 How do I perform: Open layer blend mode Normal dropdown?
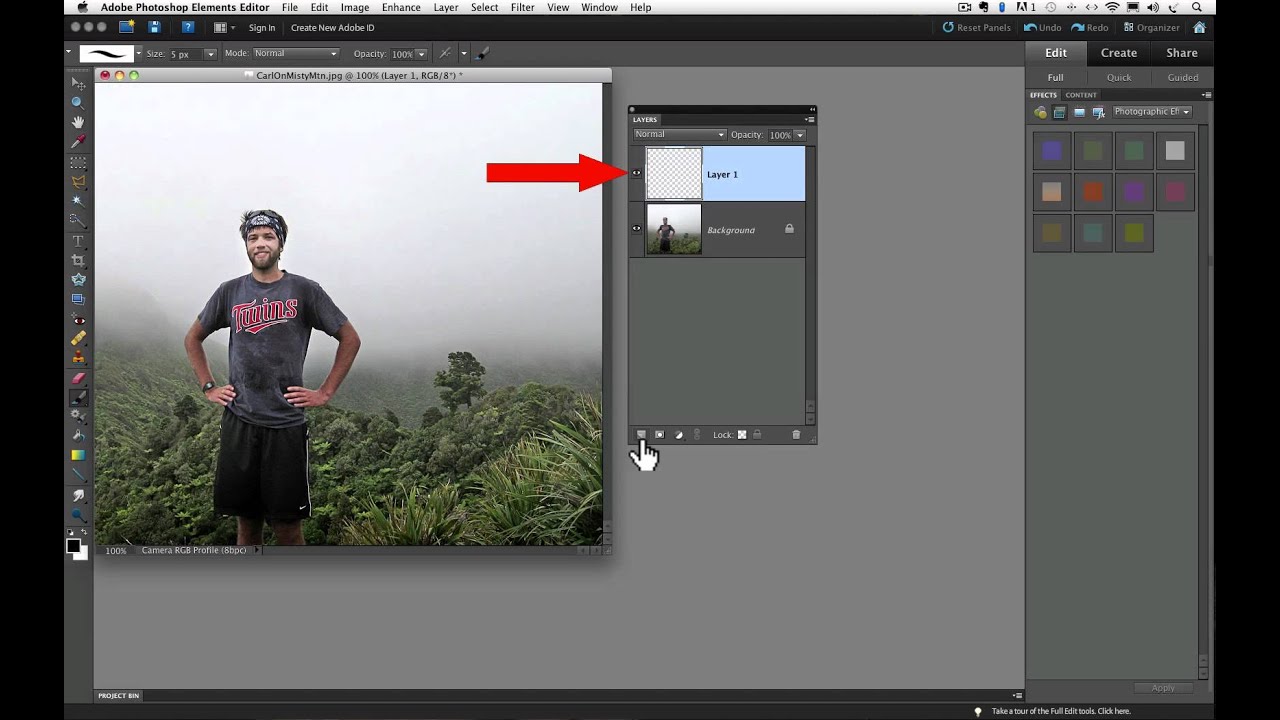coord(679,134)
